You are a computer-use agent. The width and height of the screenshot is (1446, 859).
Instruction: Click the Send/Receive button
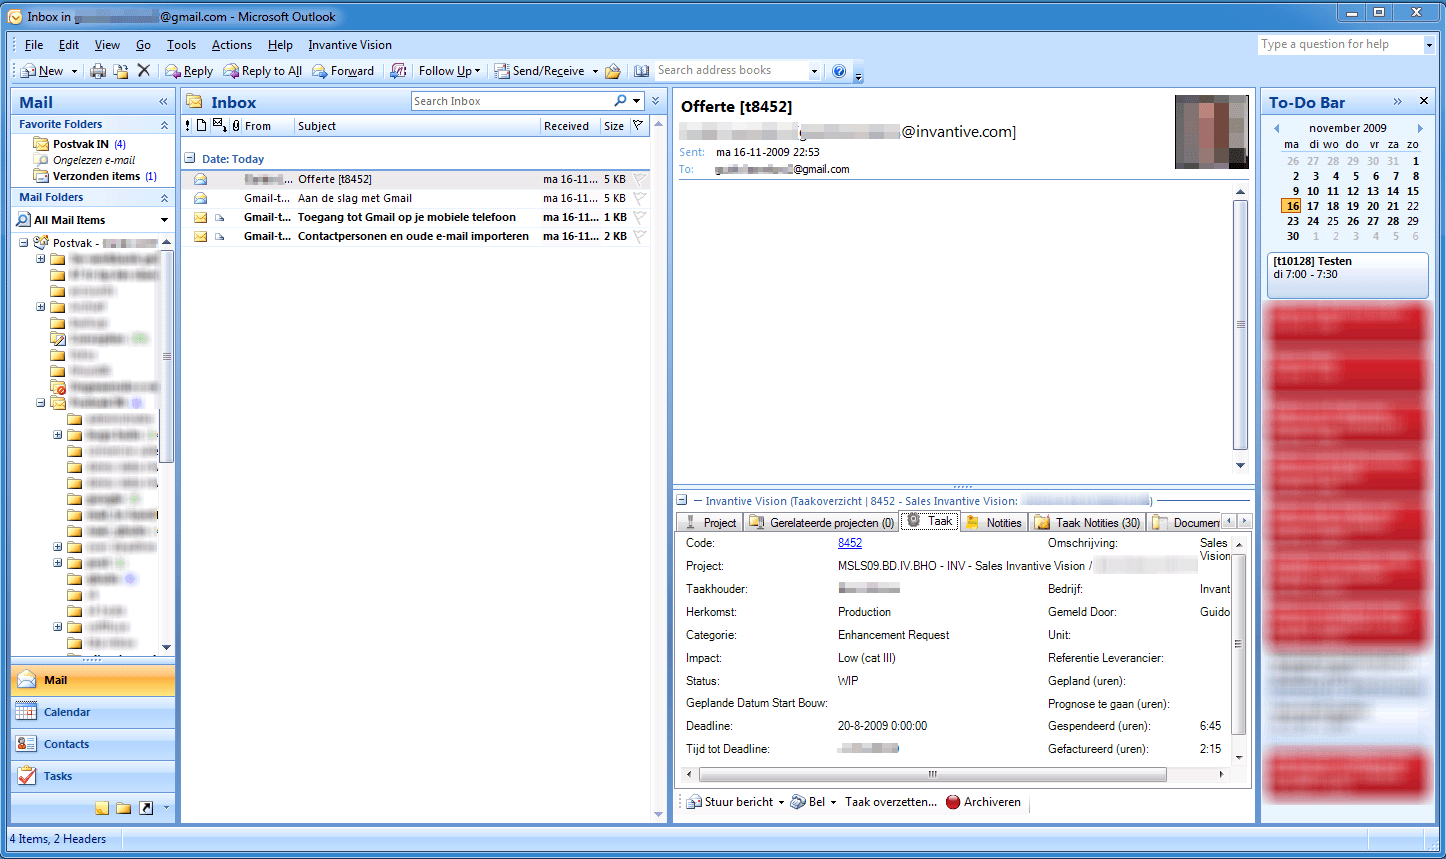coord(541,71)
